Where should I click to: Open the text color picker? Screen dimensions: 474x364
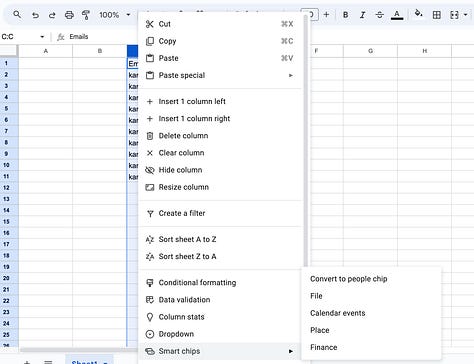(397, 15)
